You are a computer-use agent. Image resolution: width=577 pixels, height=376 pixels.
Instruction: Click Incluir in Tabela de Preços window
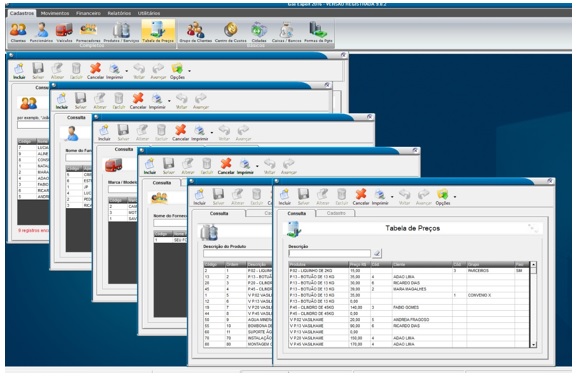pos(284,197)
